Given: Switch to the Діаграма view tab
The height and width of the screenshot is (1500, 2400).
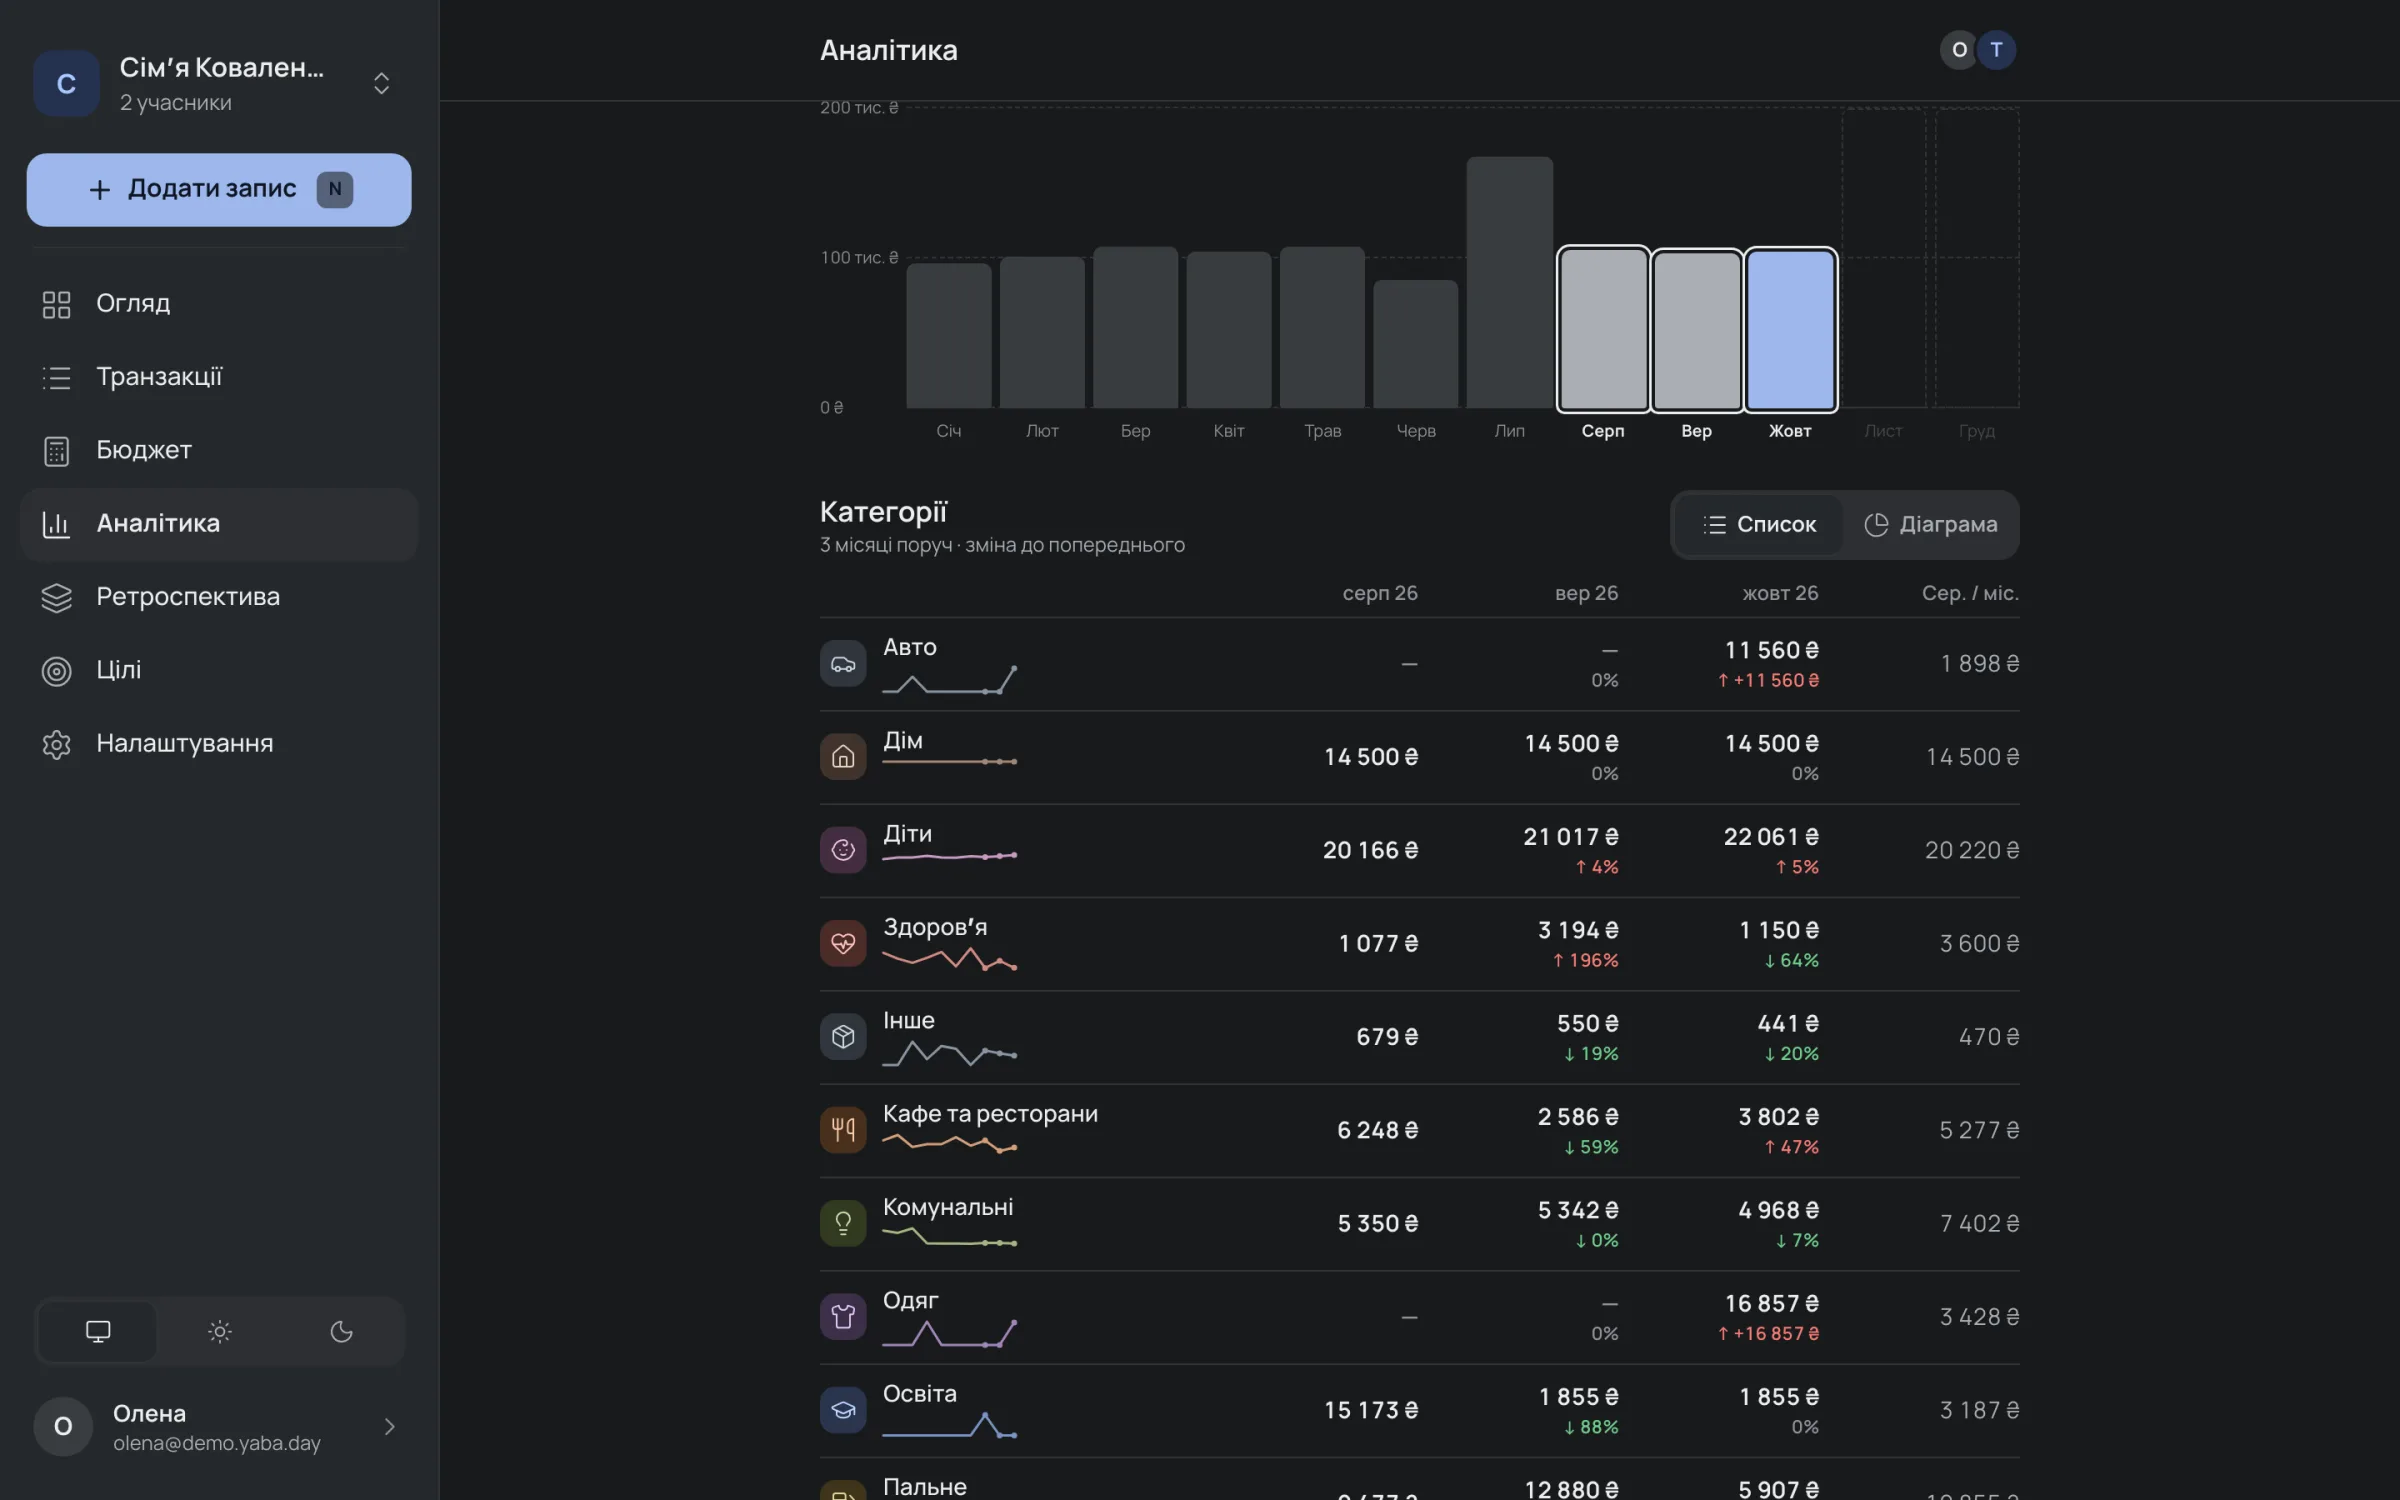Looking at the screenshot, I should tap(1930, 524).
